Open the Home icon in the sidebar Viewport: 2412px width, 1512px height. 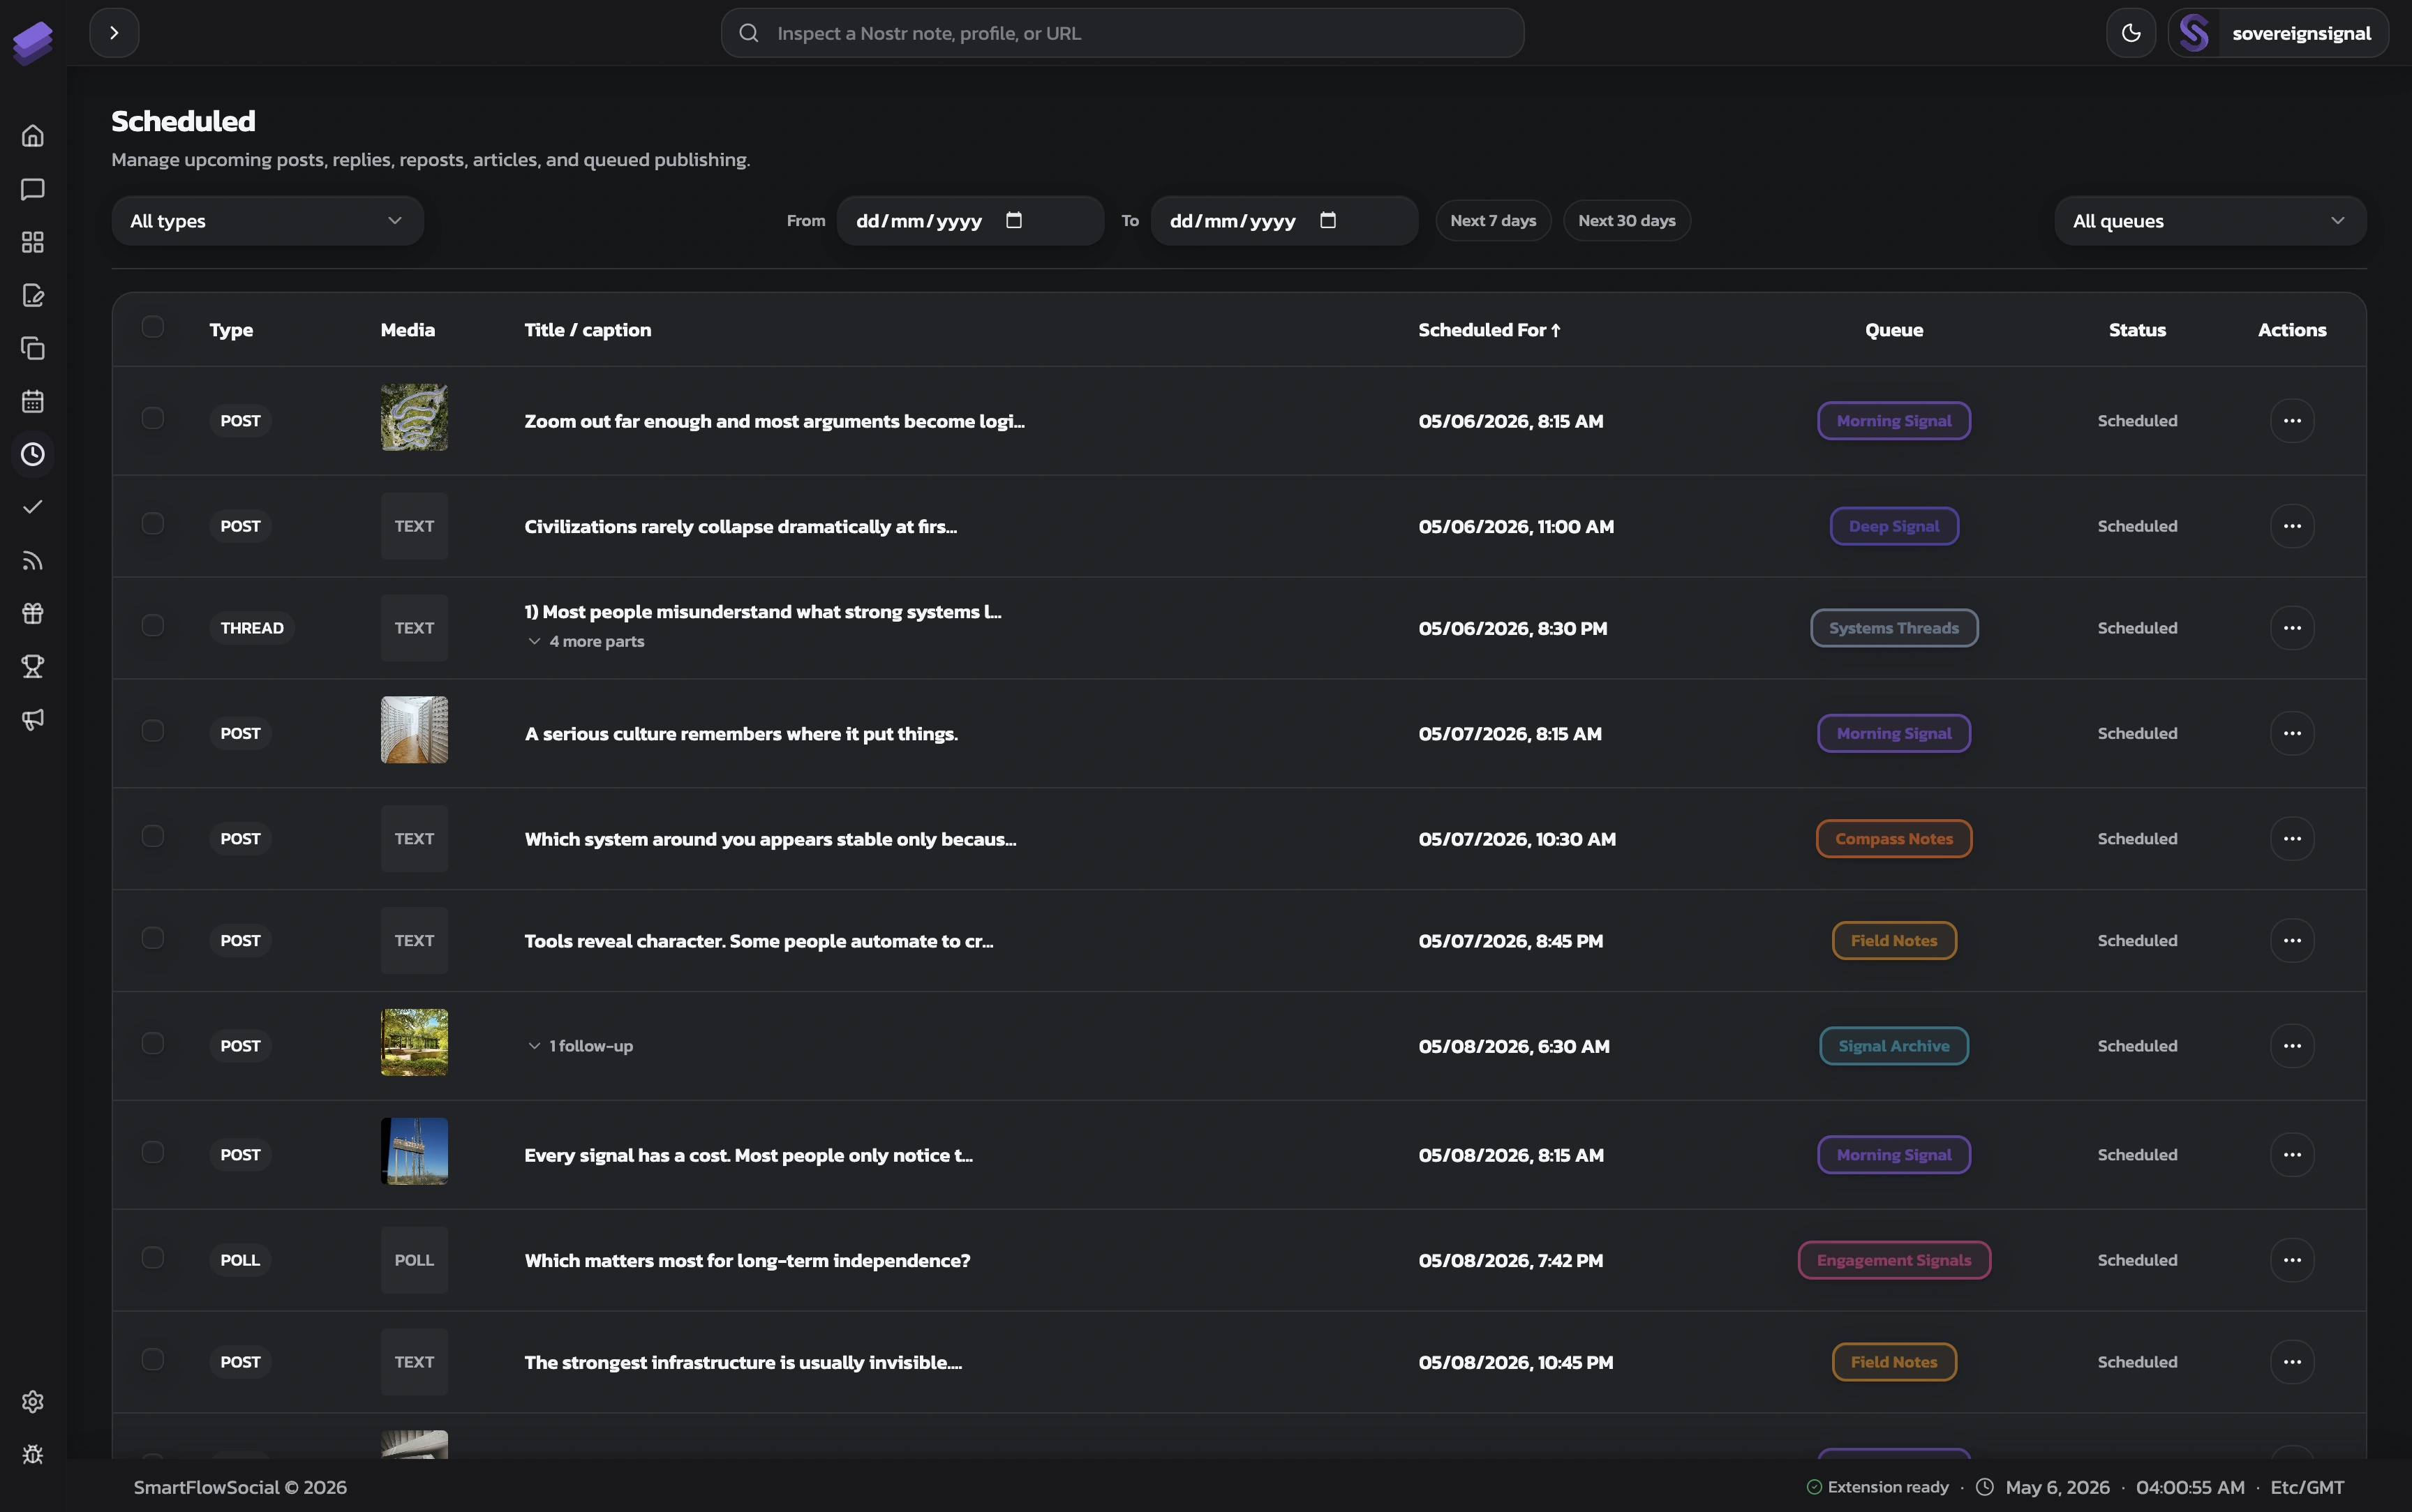(33, 136)
